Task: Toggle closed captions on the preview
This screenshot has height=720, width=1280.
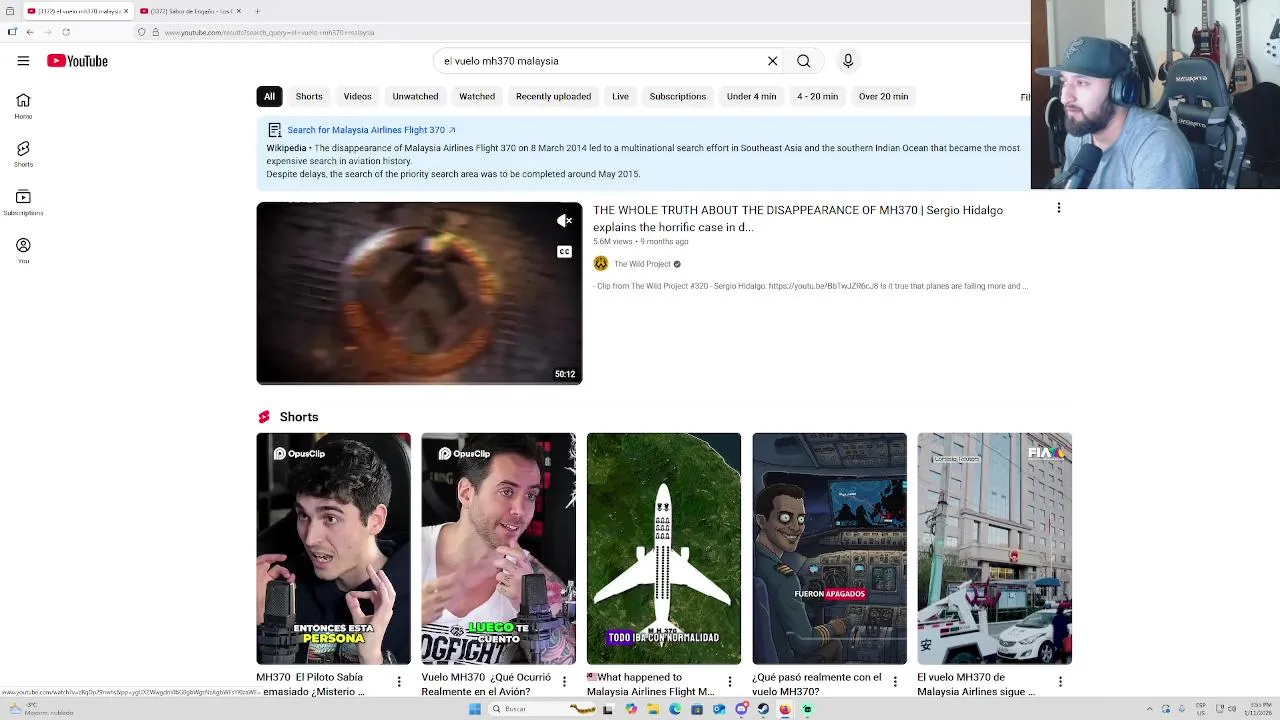Action: point(564,252)
